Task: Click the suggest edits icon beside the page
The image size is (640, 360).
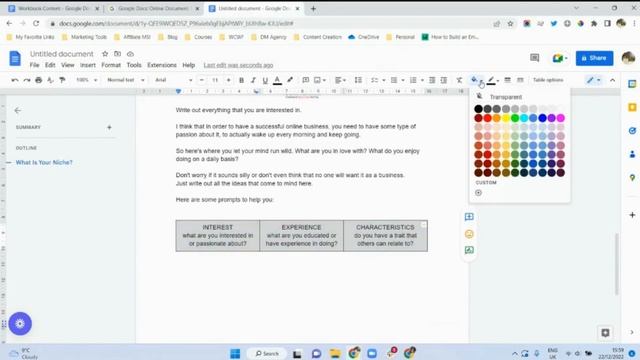Action: 469,250
